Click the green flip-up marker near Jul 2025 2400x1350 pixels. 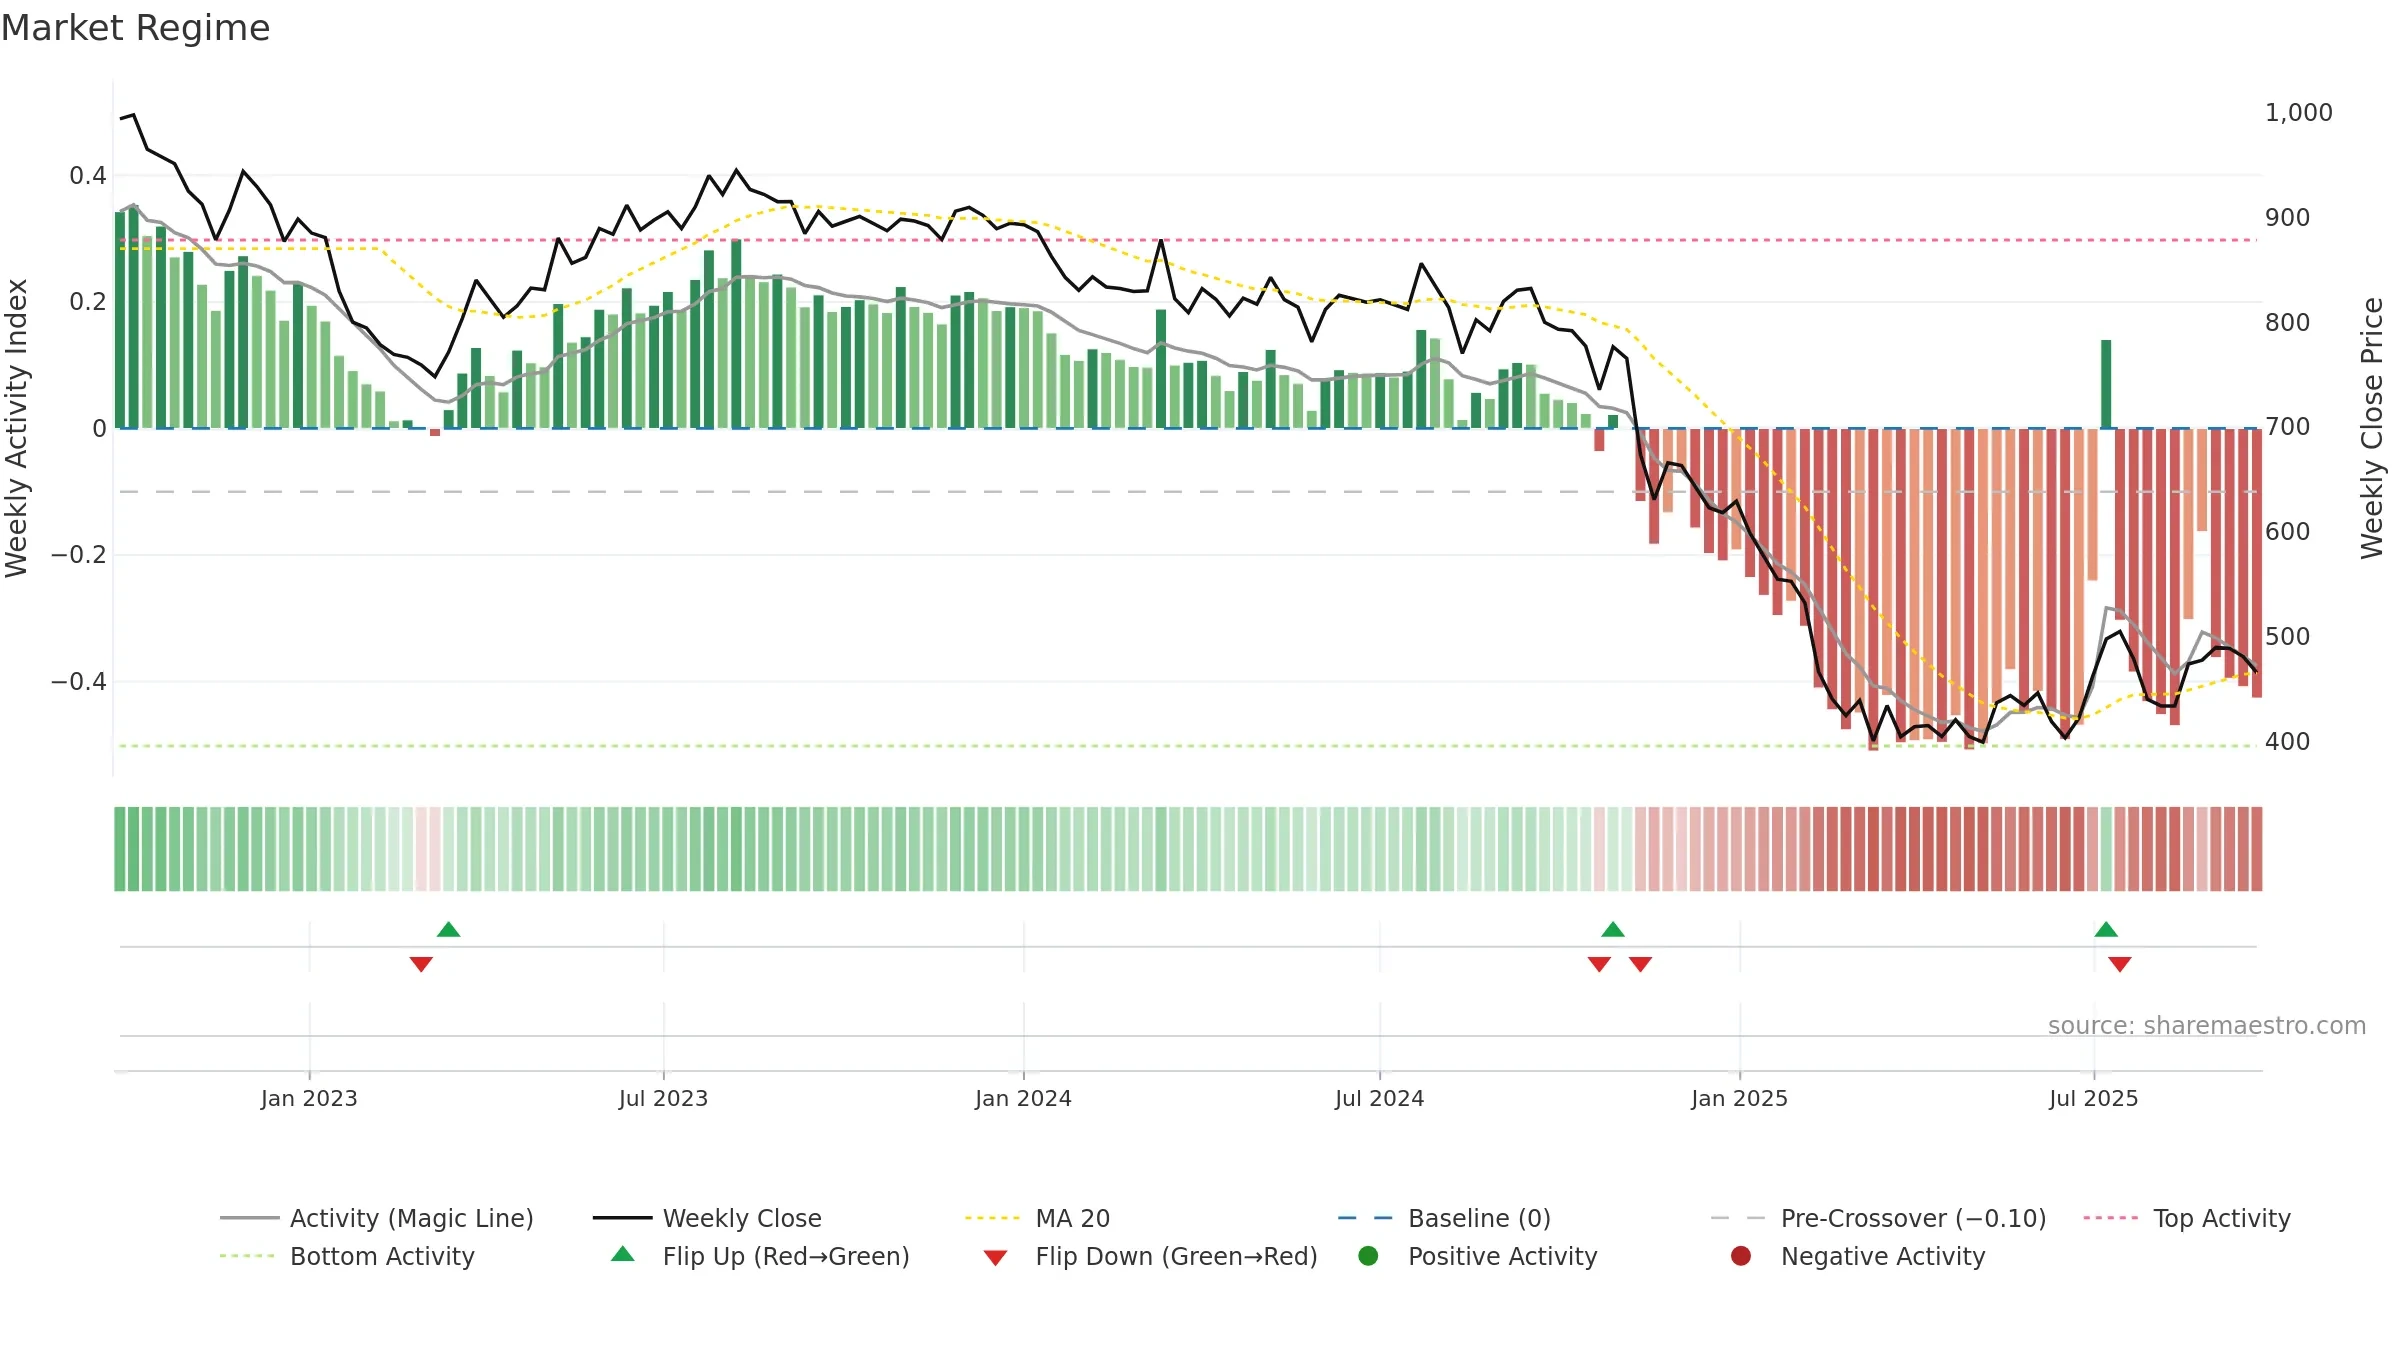pos(2106,929)
